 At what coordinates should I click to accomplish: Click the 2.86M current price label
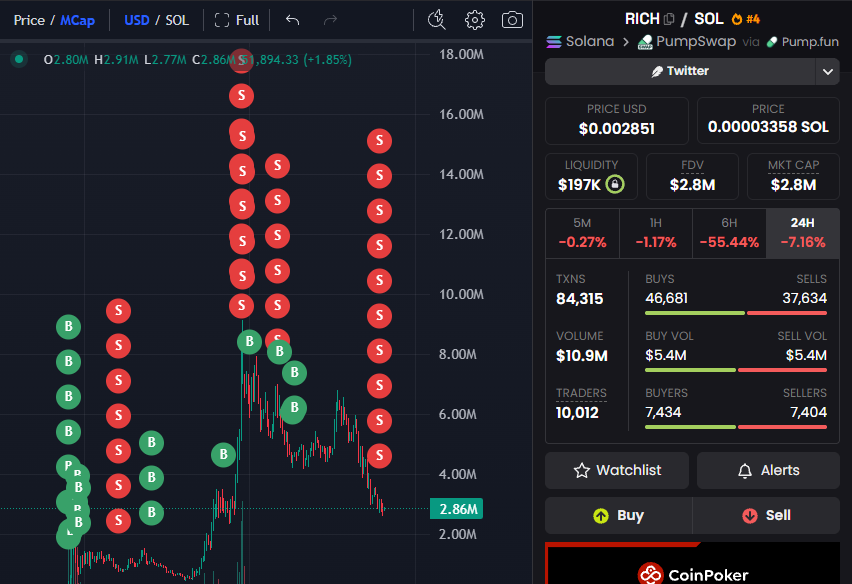(456, 509)
